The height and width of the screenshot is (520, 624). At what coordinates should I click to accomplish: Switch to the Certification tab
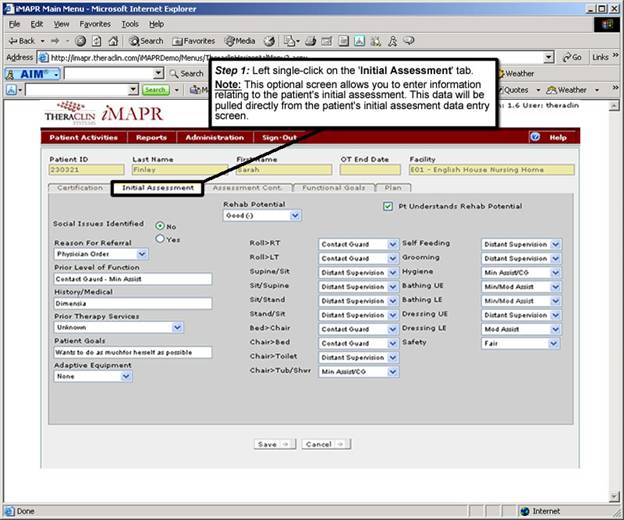point(80,188)
